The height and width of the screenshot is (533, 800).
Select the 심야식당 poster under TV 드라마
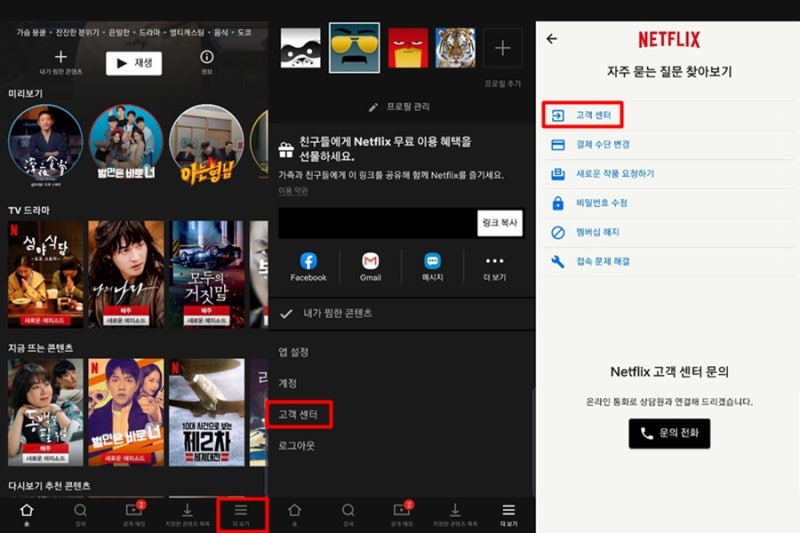(45, 274)
